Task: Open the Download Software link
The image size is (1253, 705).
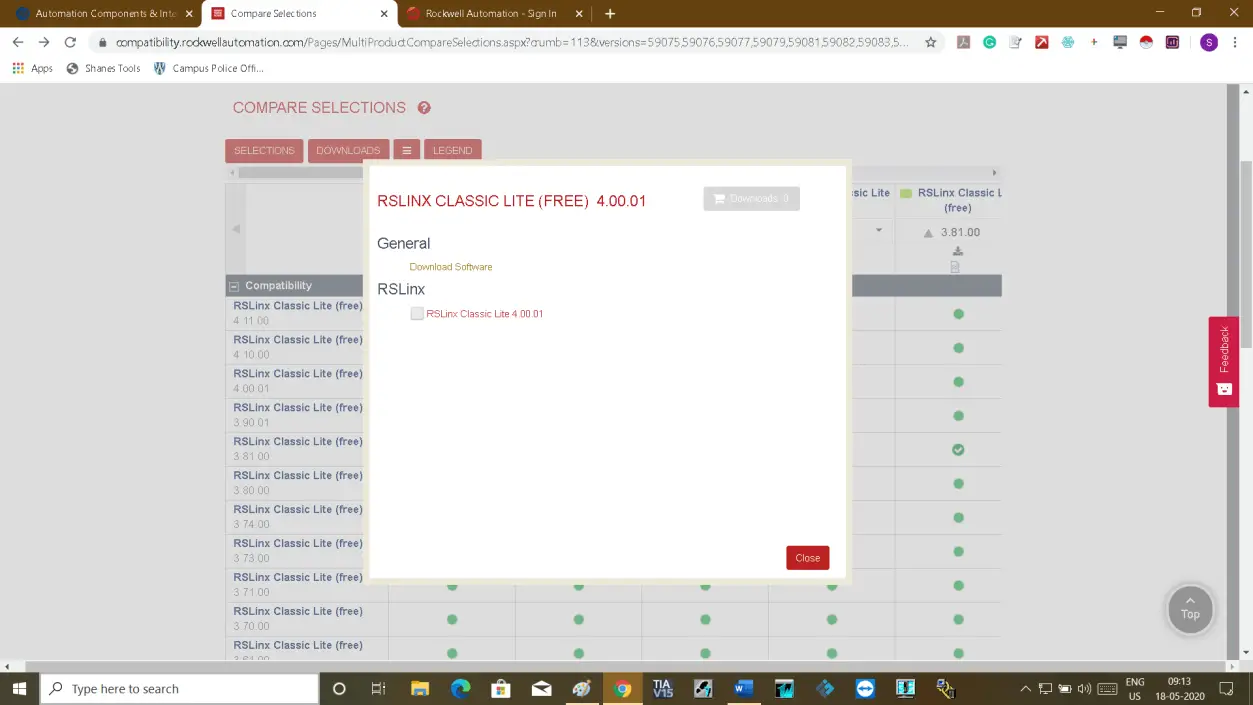Action: coord(451,267)
